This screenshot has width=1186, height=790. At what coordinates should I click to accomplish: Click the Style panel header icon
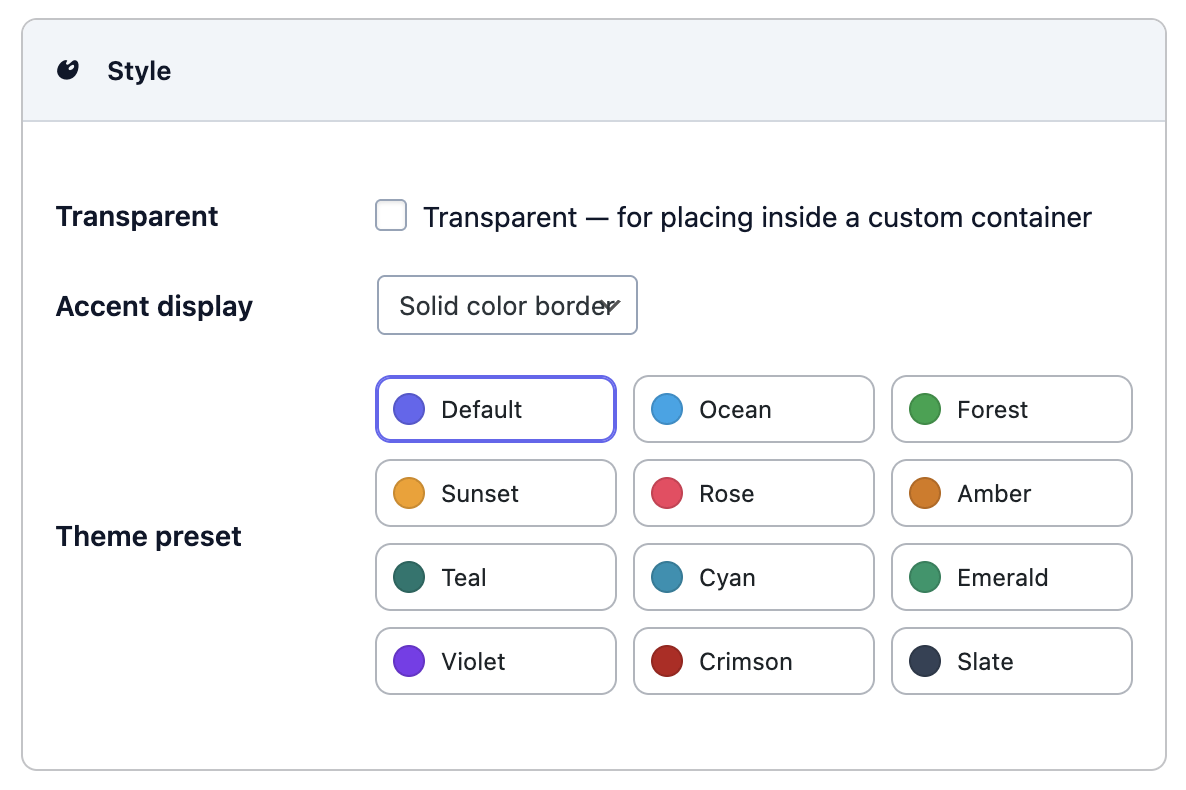pyautogui.click(x=68, y=70)
